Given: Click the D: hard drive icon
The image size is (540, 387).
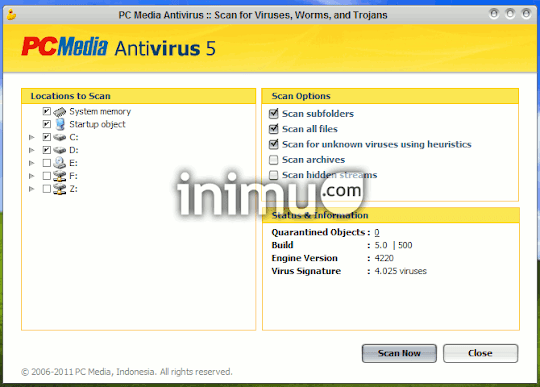Looking at the screenshot, I should click(x=60, y=150).
